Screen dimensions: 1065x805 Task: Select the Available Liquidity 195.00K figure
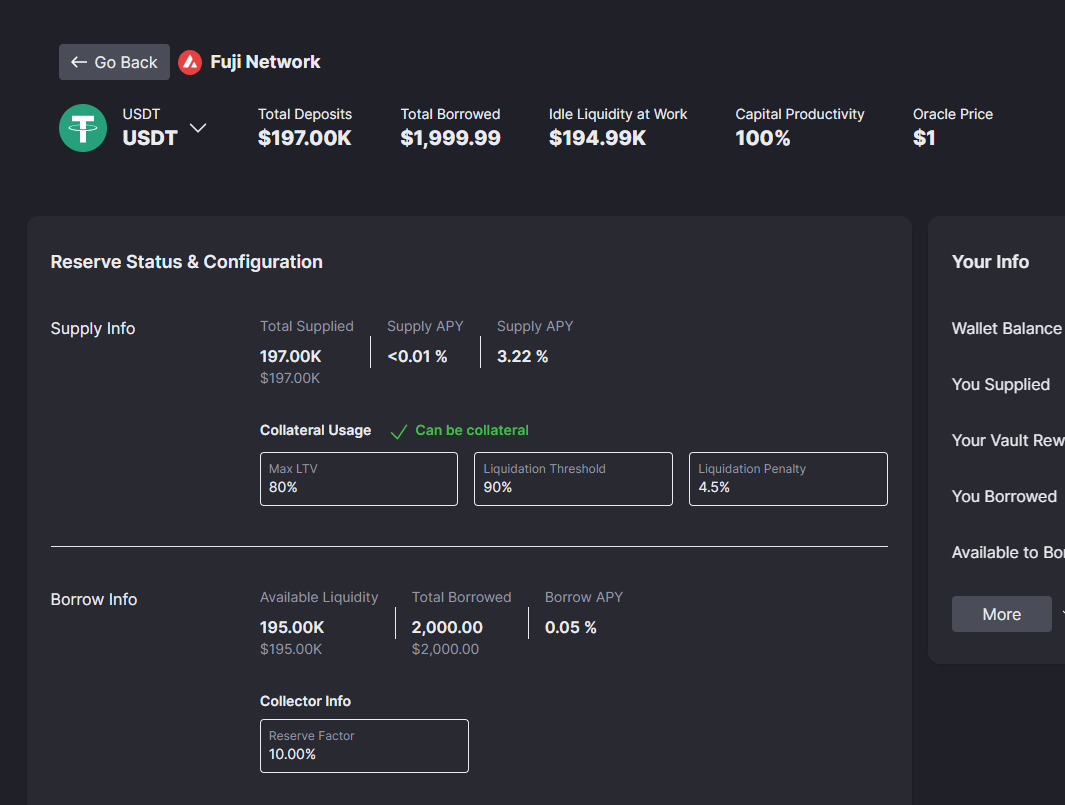point(292,628)
